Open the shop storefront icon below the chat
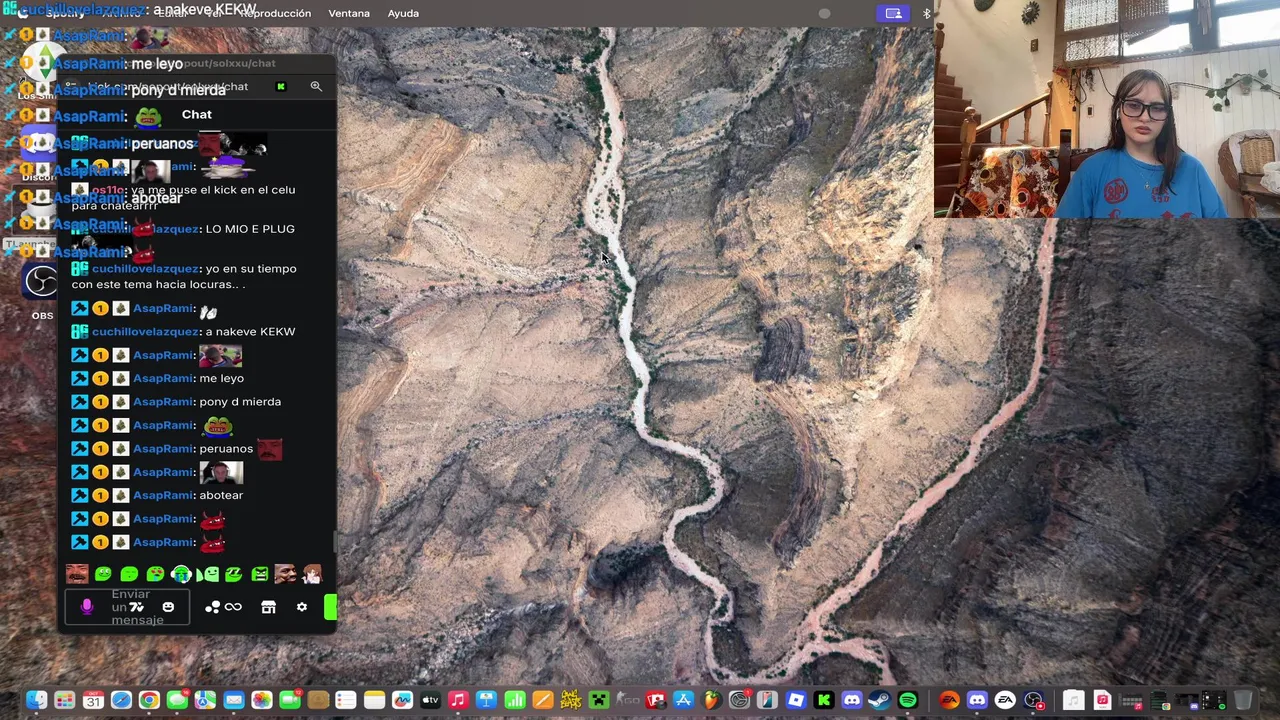 click(268, 607)
